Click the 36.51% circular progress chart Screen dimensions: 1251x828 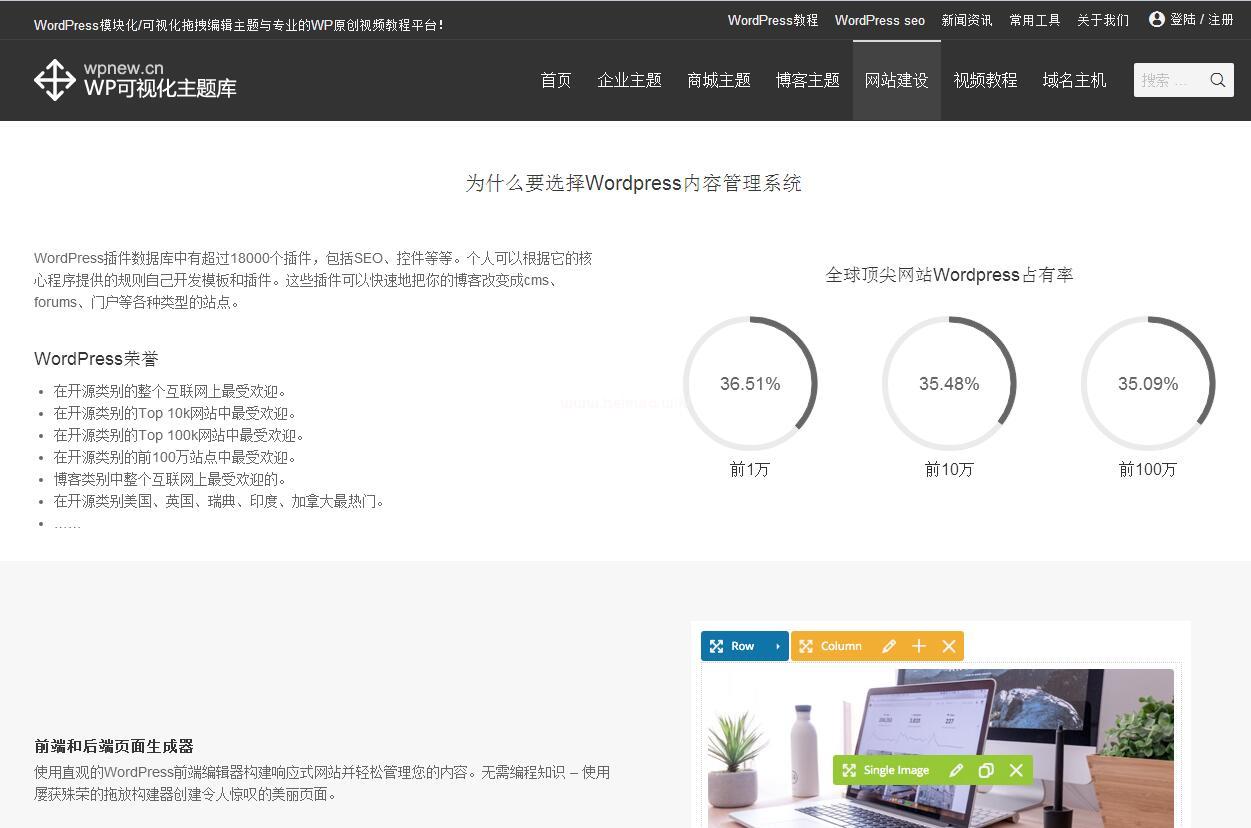pyautogui.click(x=750, y=383)
